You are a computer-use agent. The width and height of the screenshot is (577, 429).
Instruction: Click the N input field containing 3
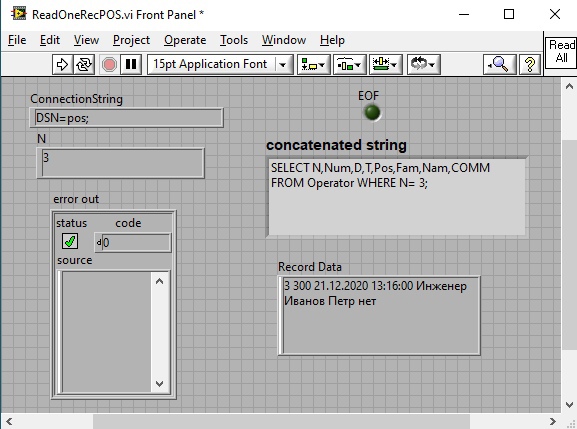pyautogui.click(x=121, y=163)
